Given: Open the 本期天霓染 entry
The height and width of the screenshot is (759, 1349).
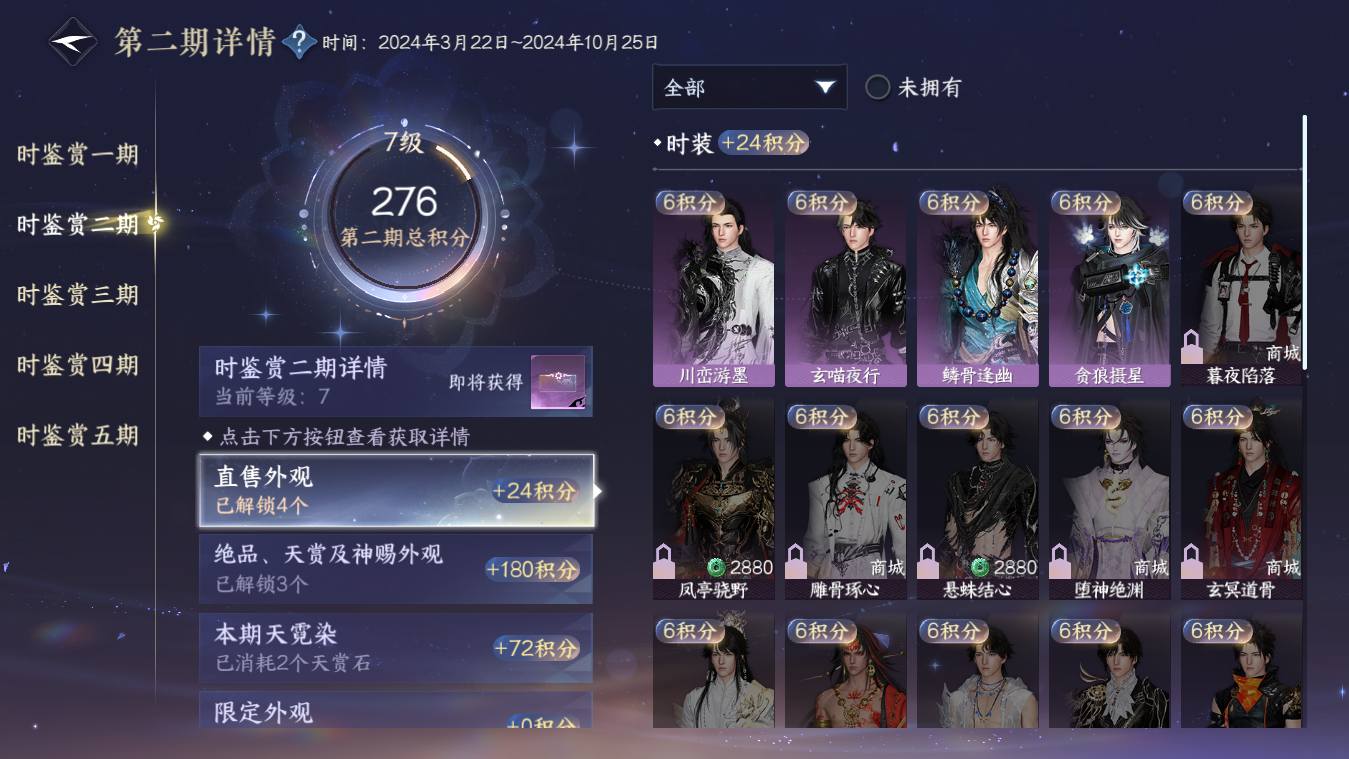Looking at the screenshot, I should 396,648.
